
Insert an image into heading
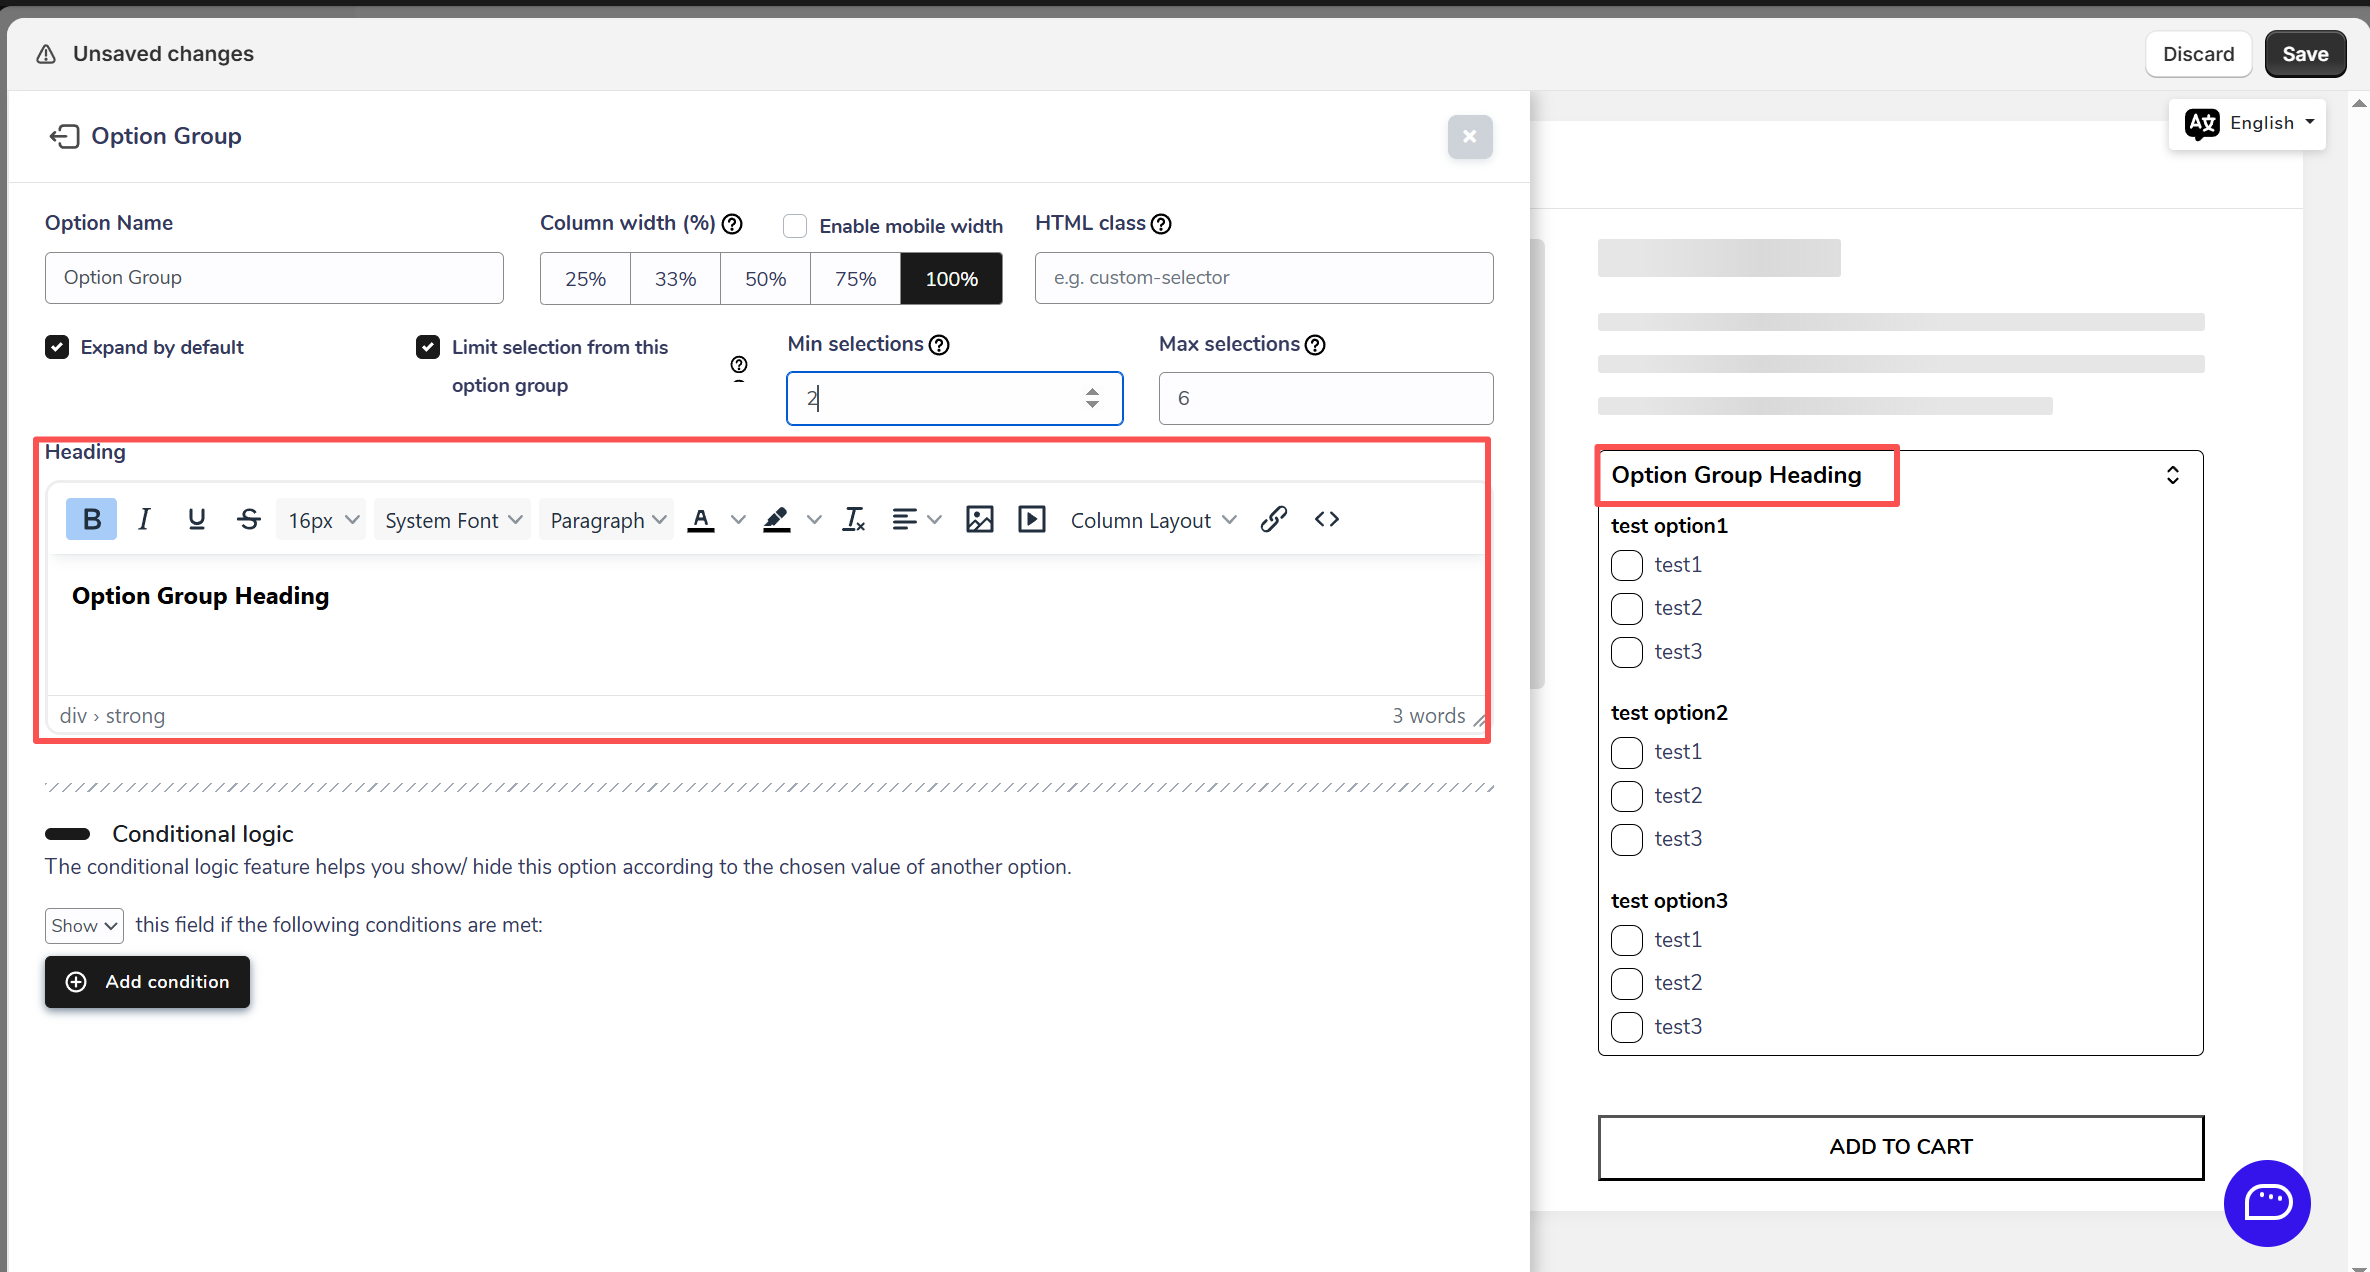[x=979, y=520]
